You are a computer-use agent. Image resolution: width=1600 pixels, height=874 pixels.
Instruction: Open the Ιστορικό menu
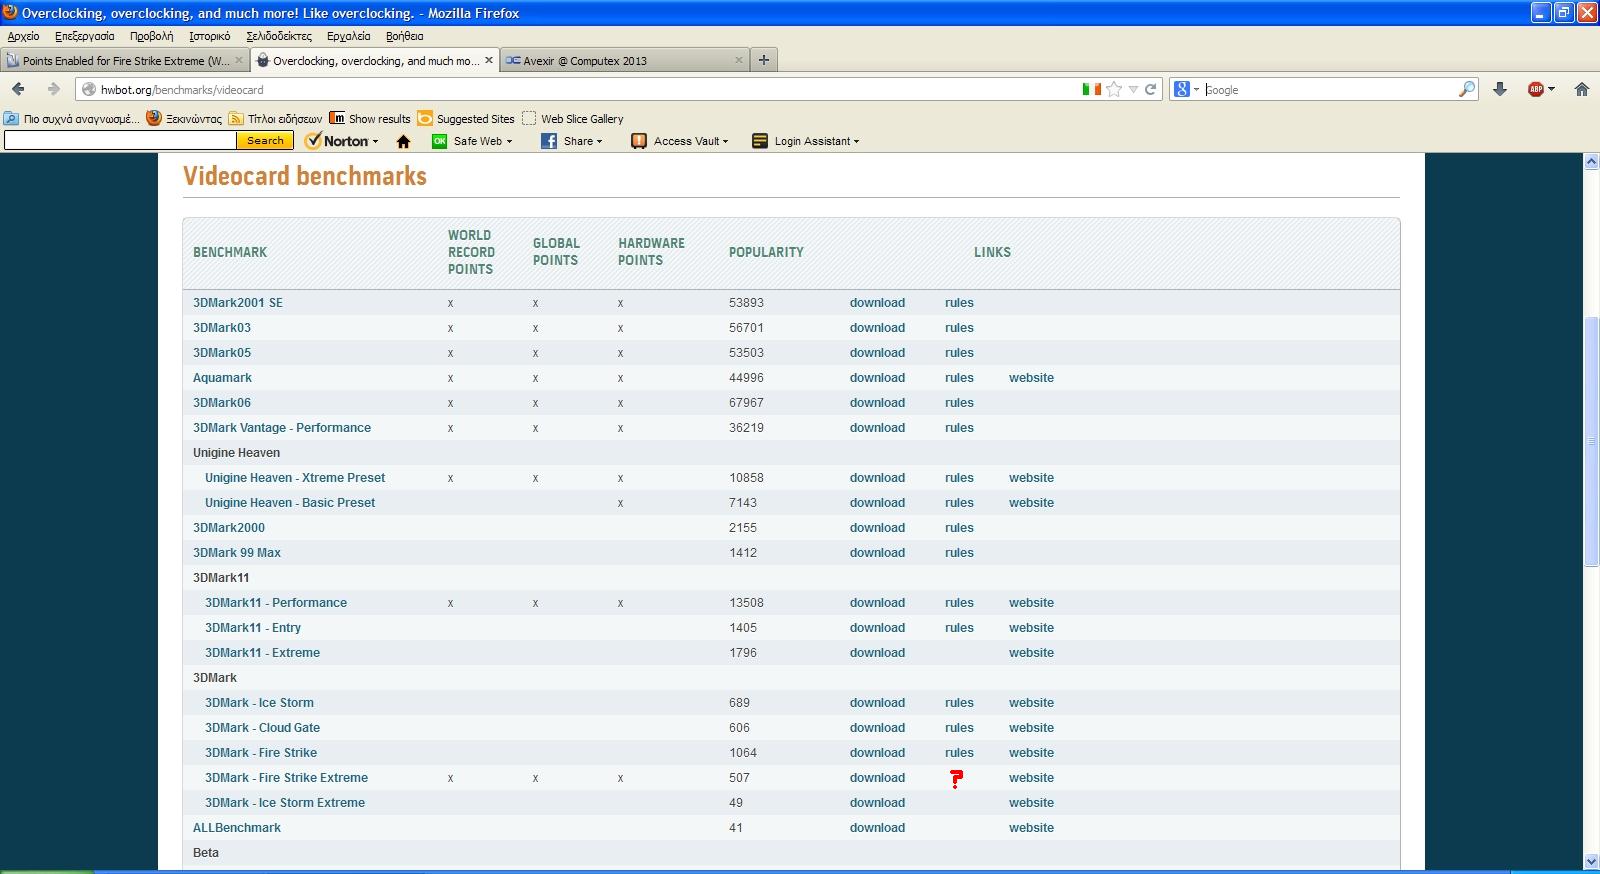click(x=210, y=36)
